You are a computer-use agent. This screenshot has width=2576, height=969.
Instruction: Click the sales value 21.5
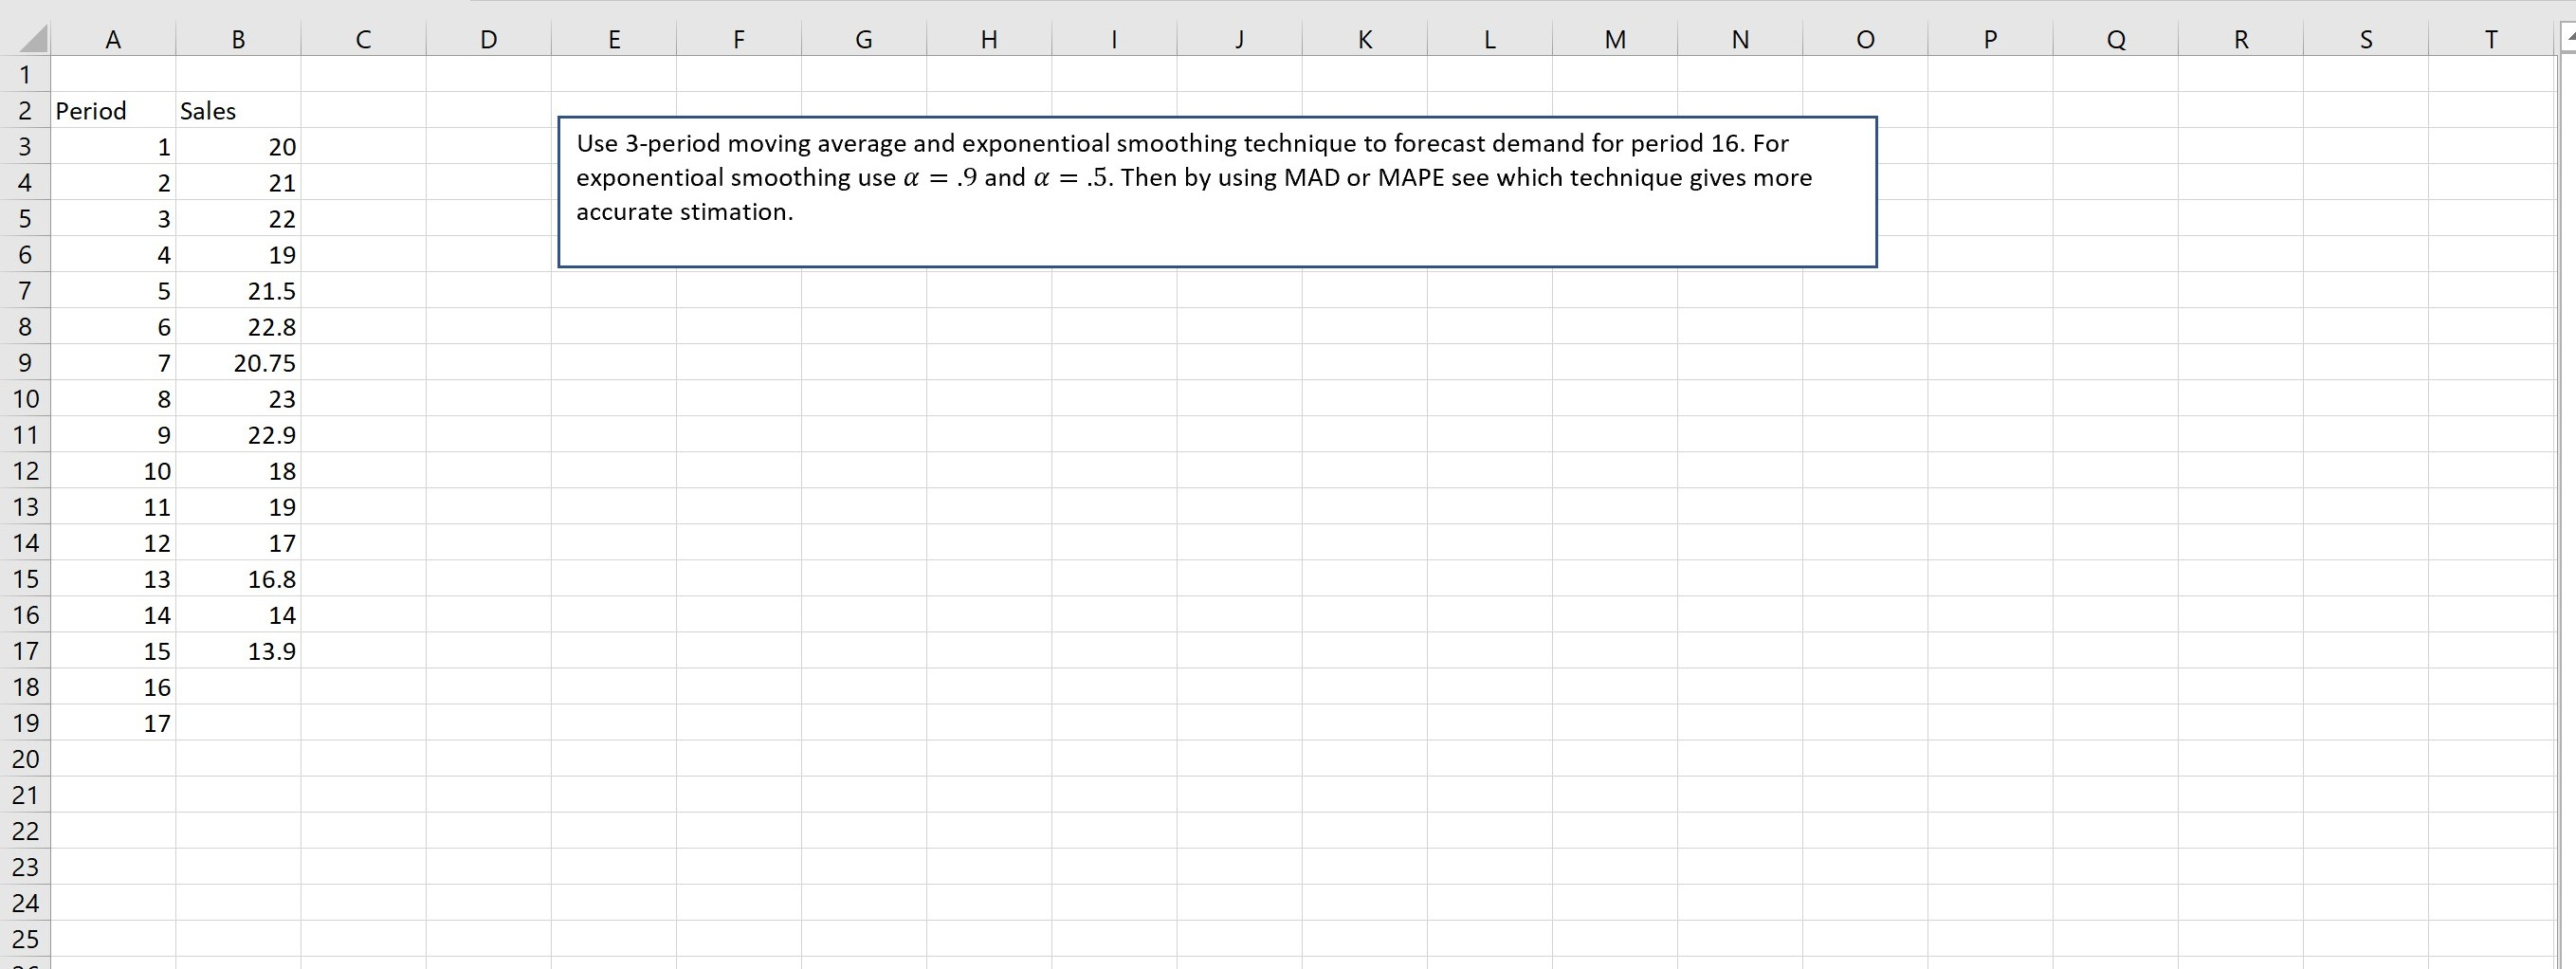click(238, 290)
